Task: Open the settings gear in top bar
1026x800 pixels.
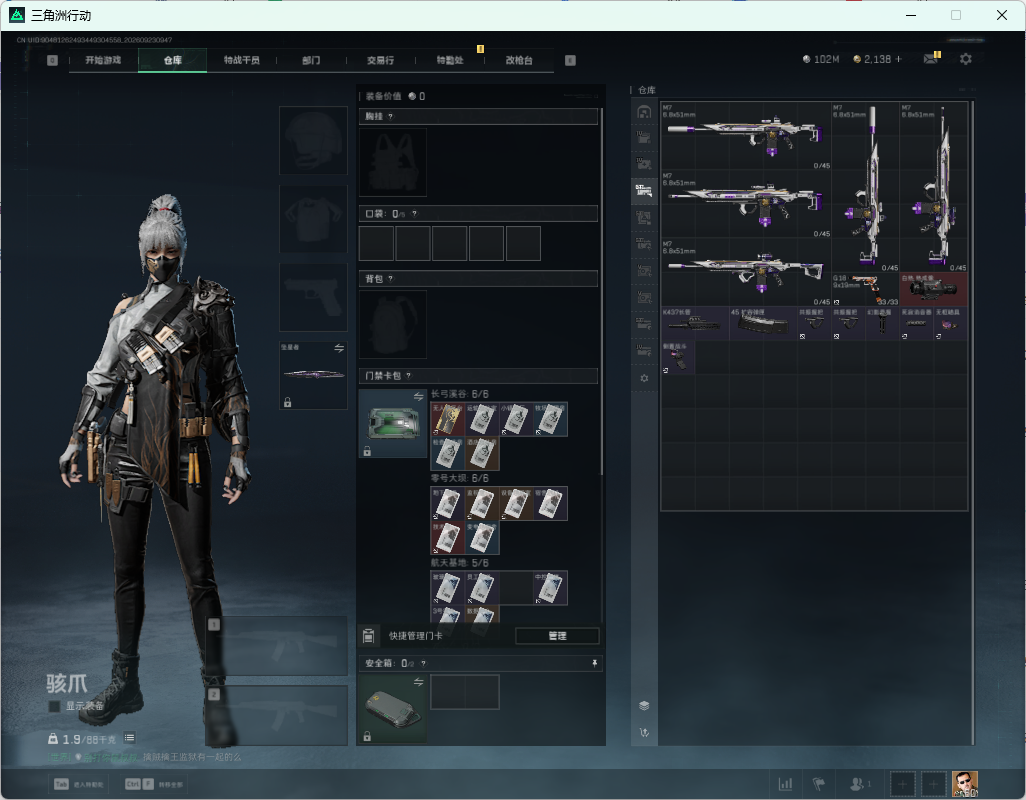Action: click(966, 59)
